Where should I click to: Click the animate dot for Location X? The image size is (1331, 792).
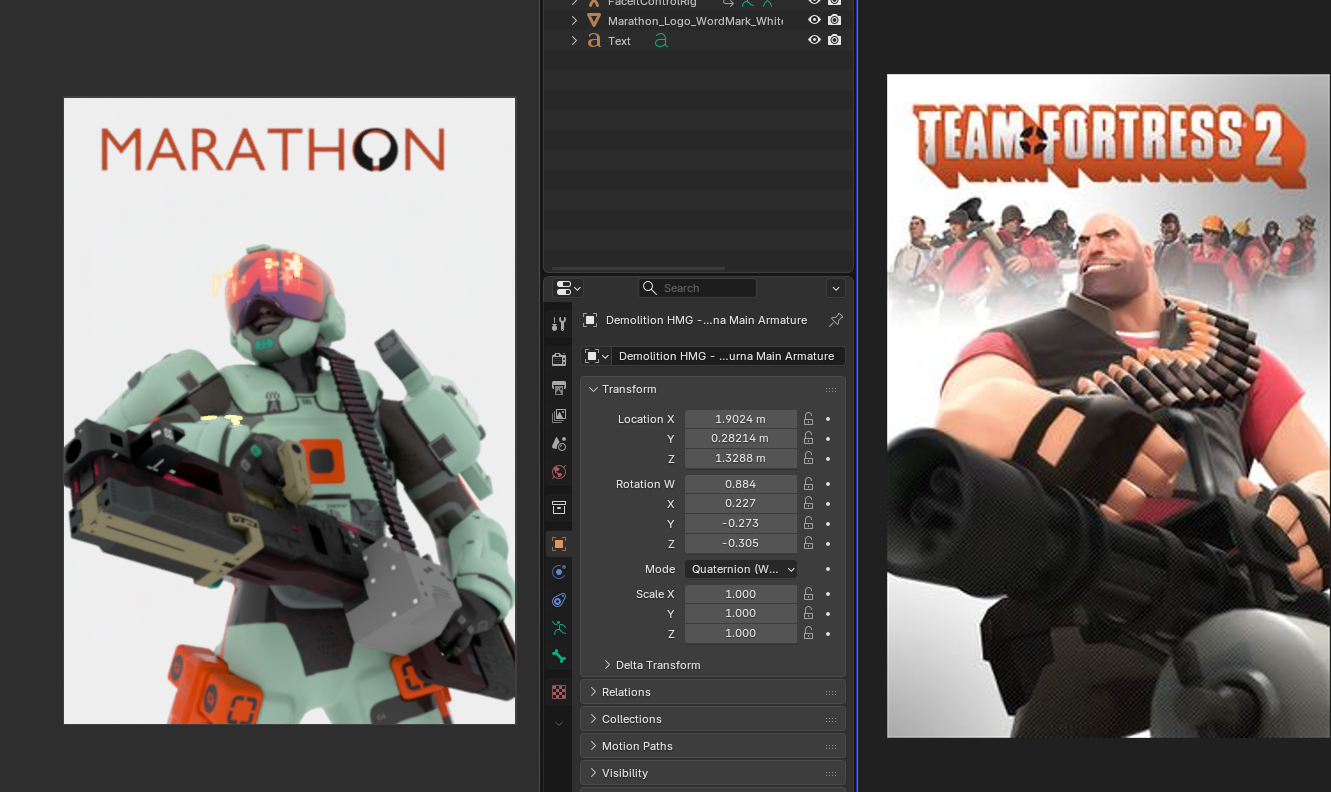click(828, 419)
